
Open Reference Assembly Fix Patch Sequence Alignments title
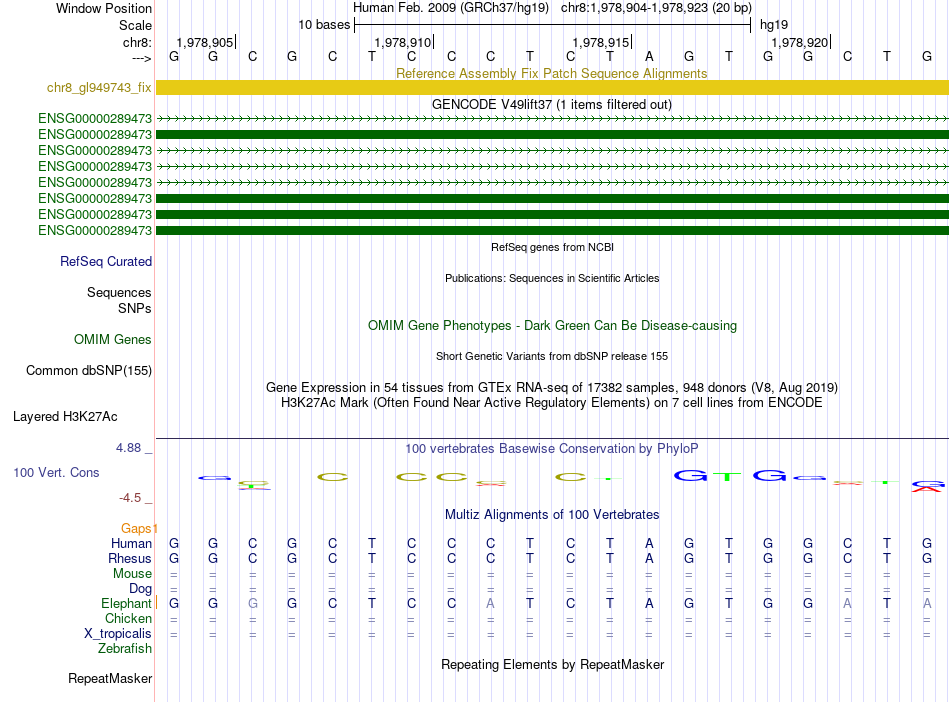[x=552, y=73]
